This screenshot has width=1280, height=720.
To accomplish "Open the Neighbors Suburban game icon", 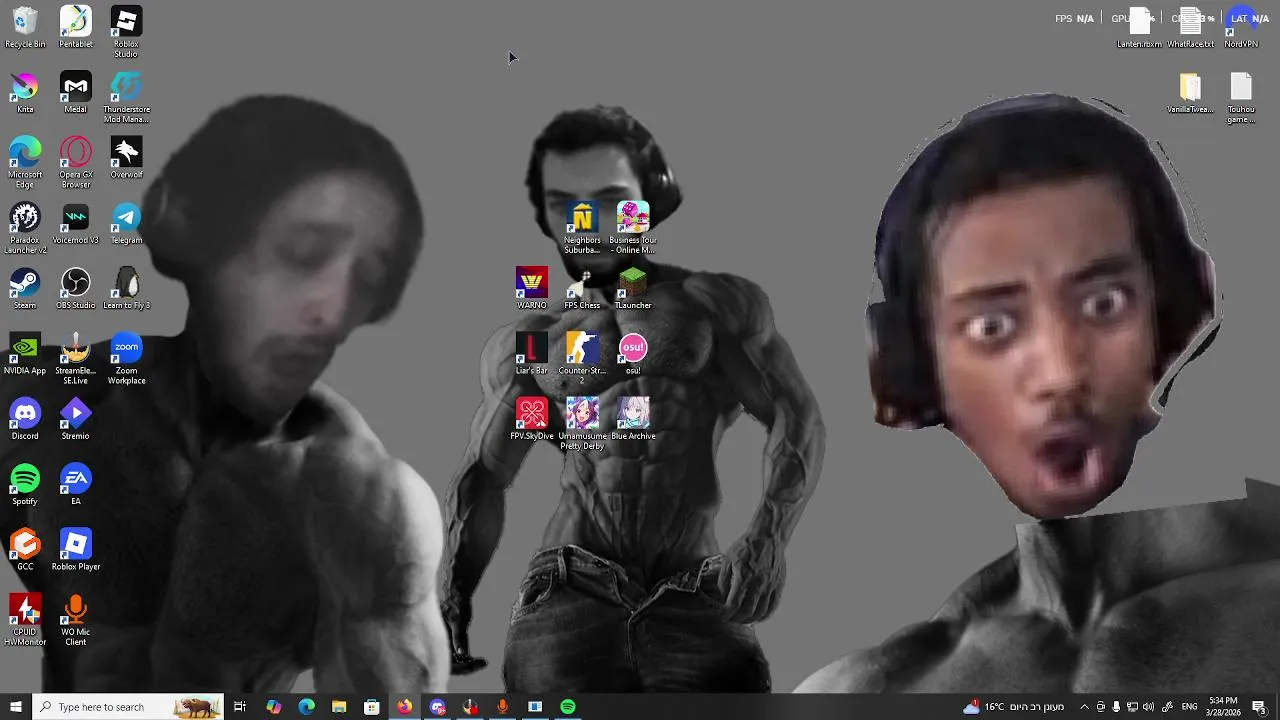I will point(582,228).
